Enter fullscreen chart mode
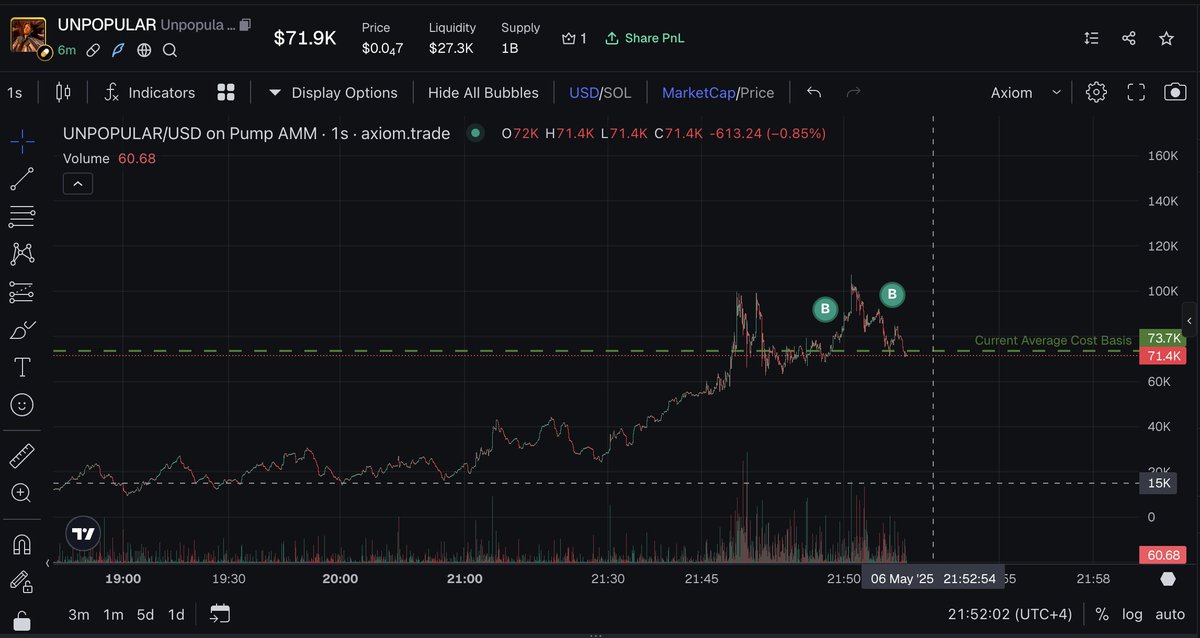The height and width of the screenshot is (638, 1200). [1136, 92]
